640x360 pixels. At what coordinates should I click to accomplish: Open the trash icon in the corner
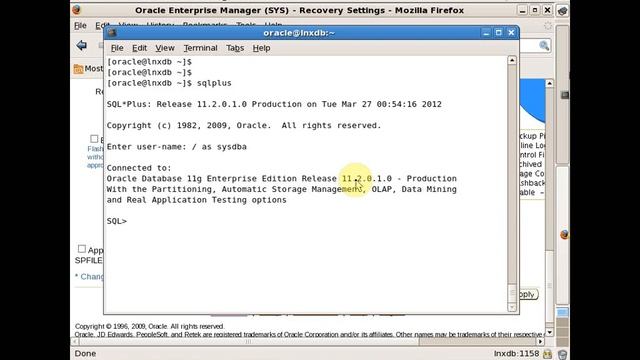point(562,354)
